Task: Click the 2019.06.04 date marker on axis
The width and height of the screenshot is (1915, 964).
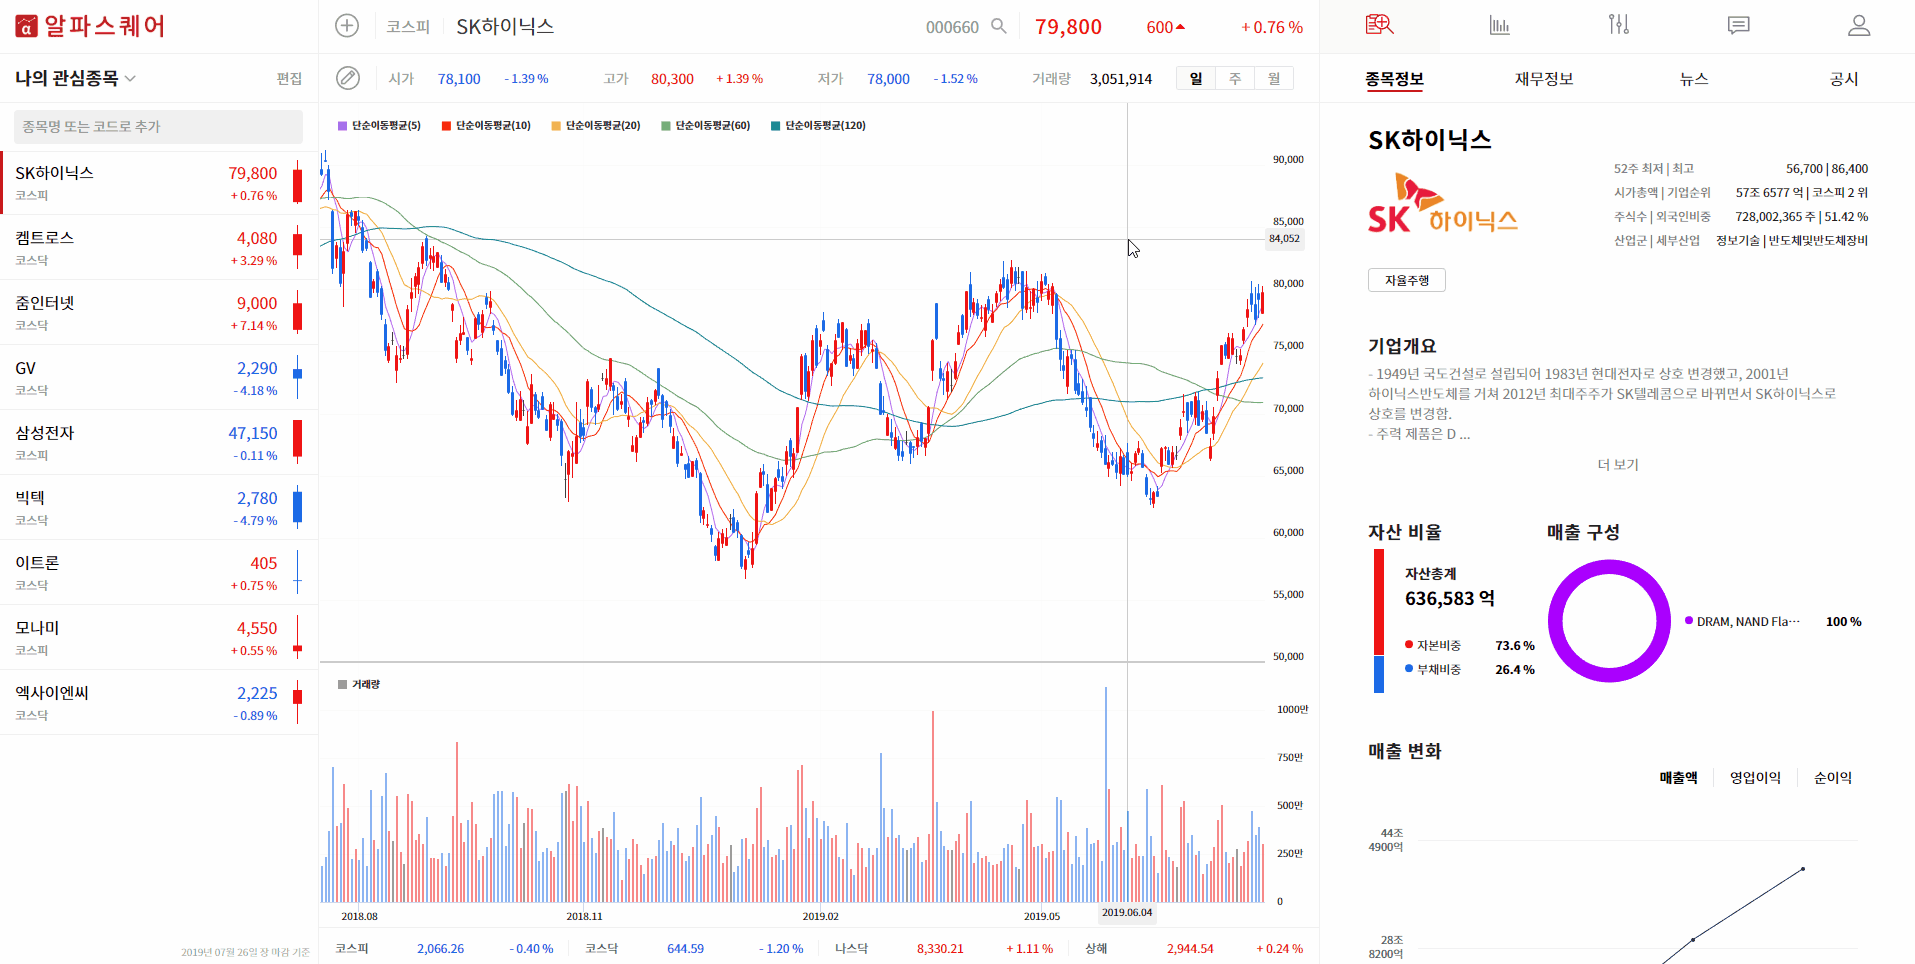Action: (x=1127, y=912)
